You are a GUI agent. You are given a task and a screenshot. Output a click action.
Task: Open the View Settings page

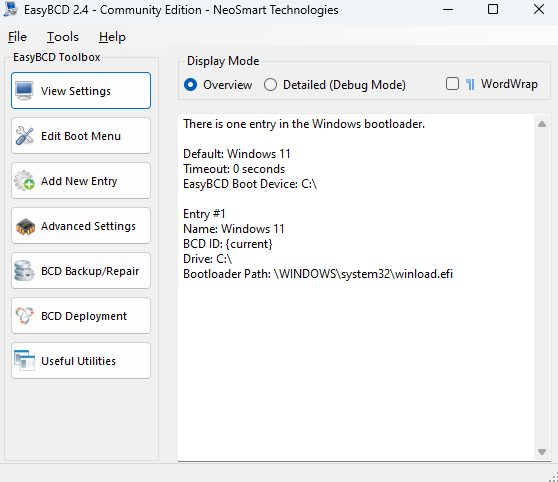81,91
